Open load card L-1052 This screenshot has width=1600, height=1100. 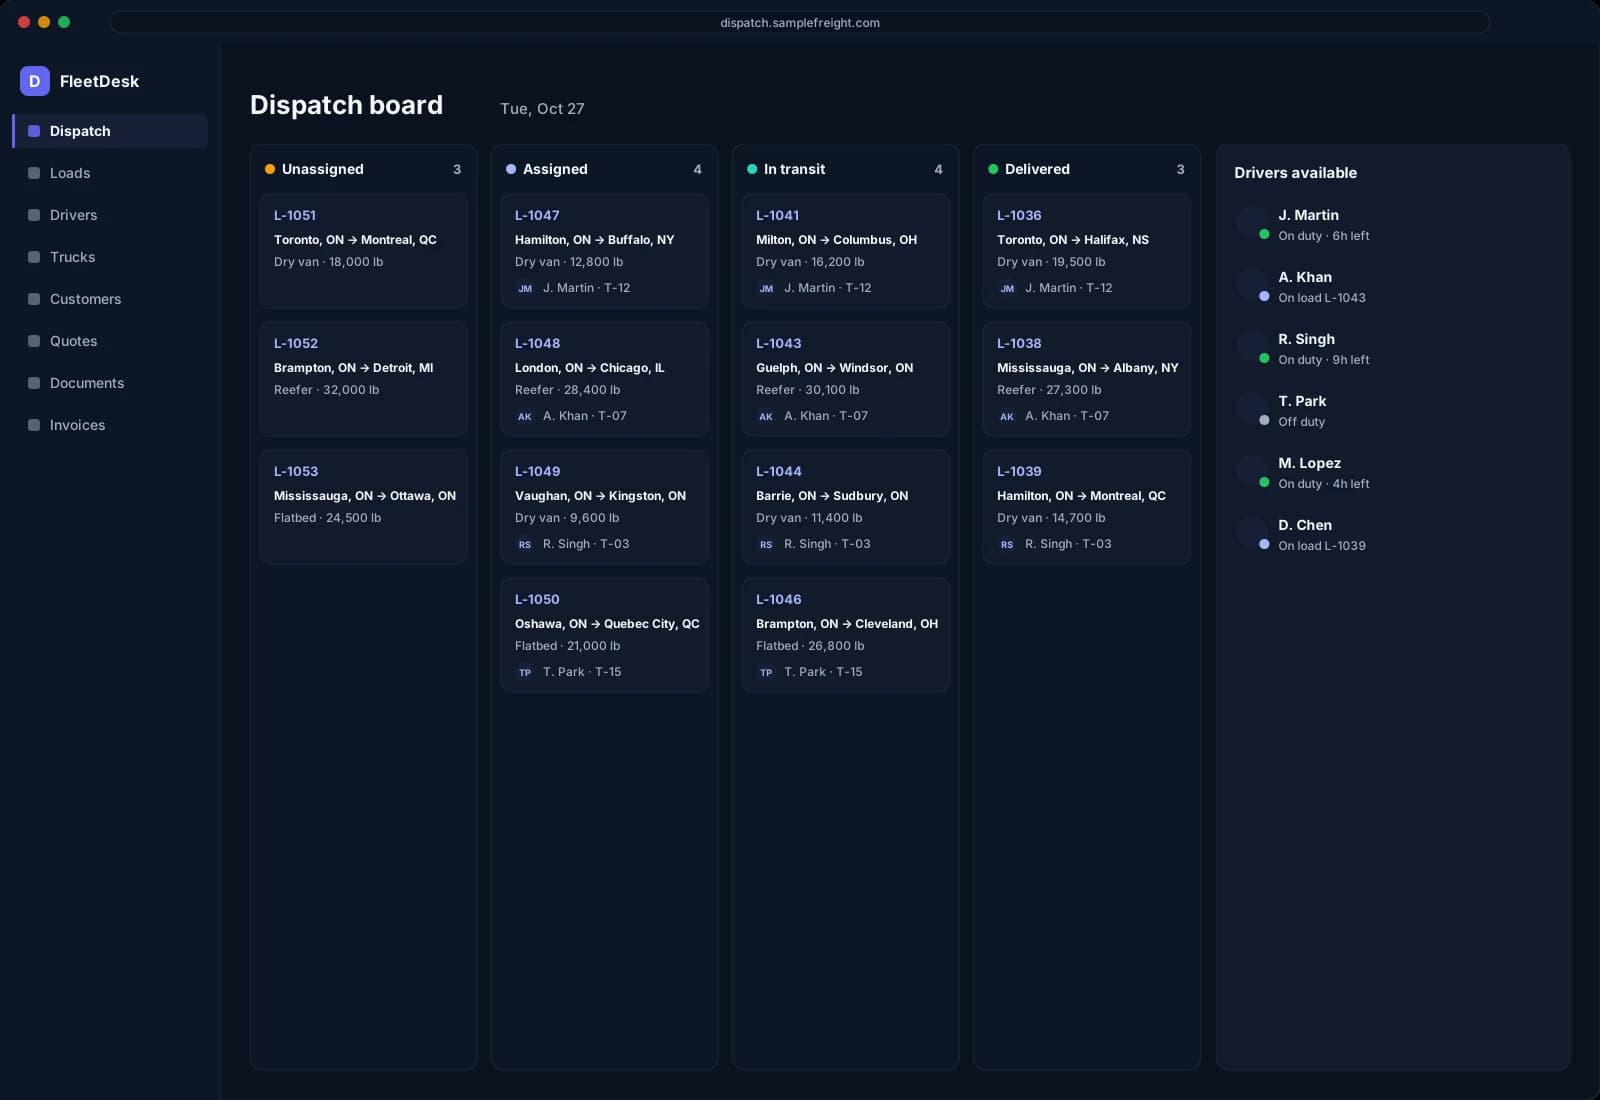363,379
